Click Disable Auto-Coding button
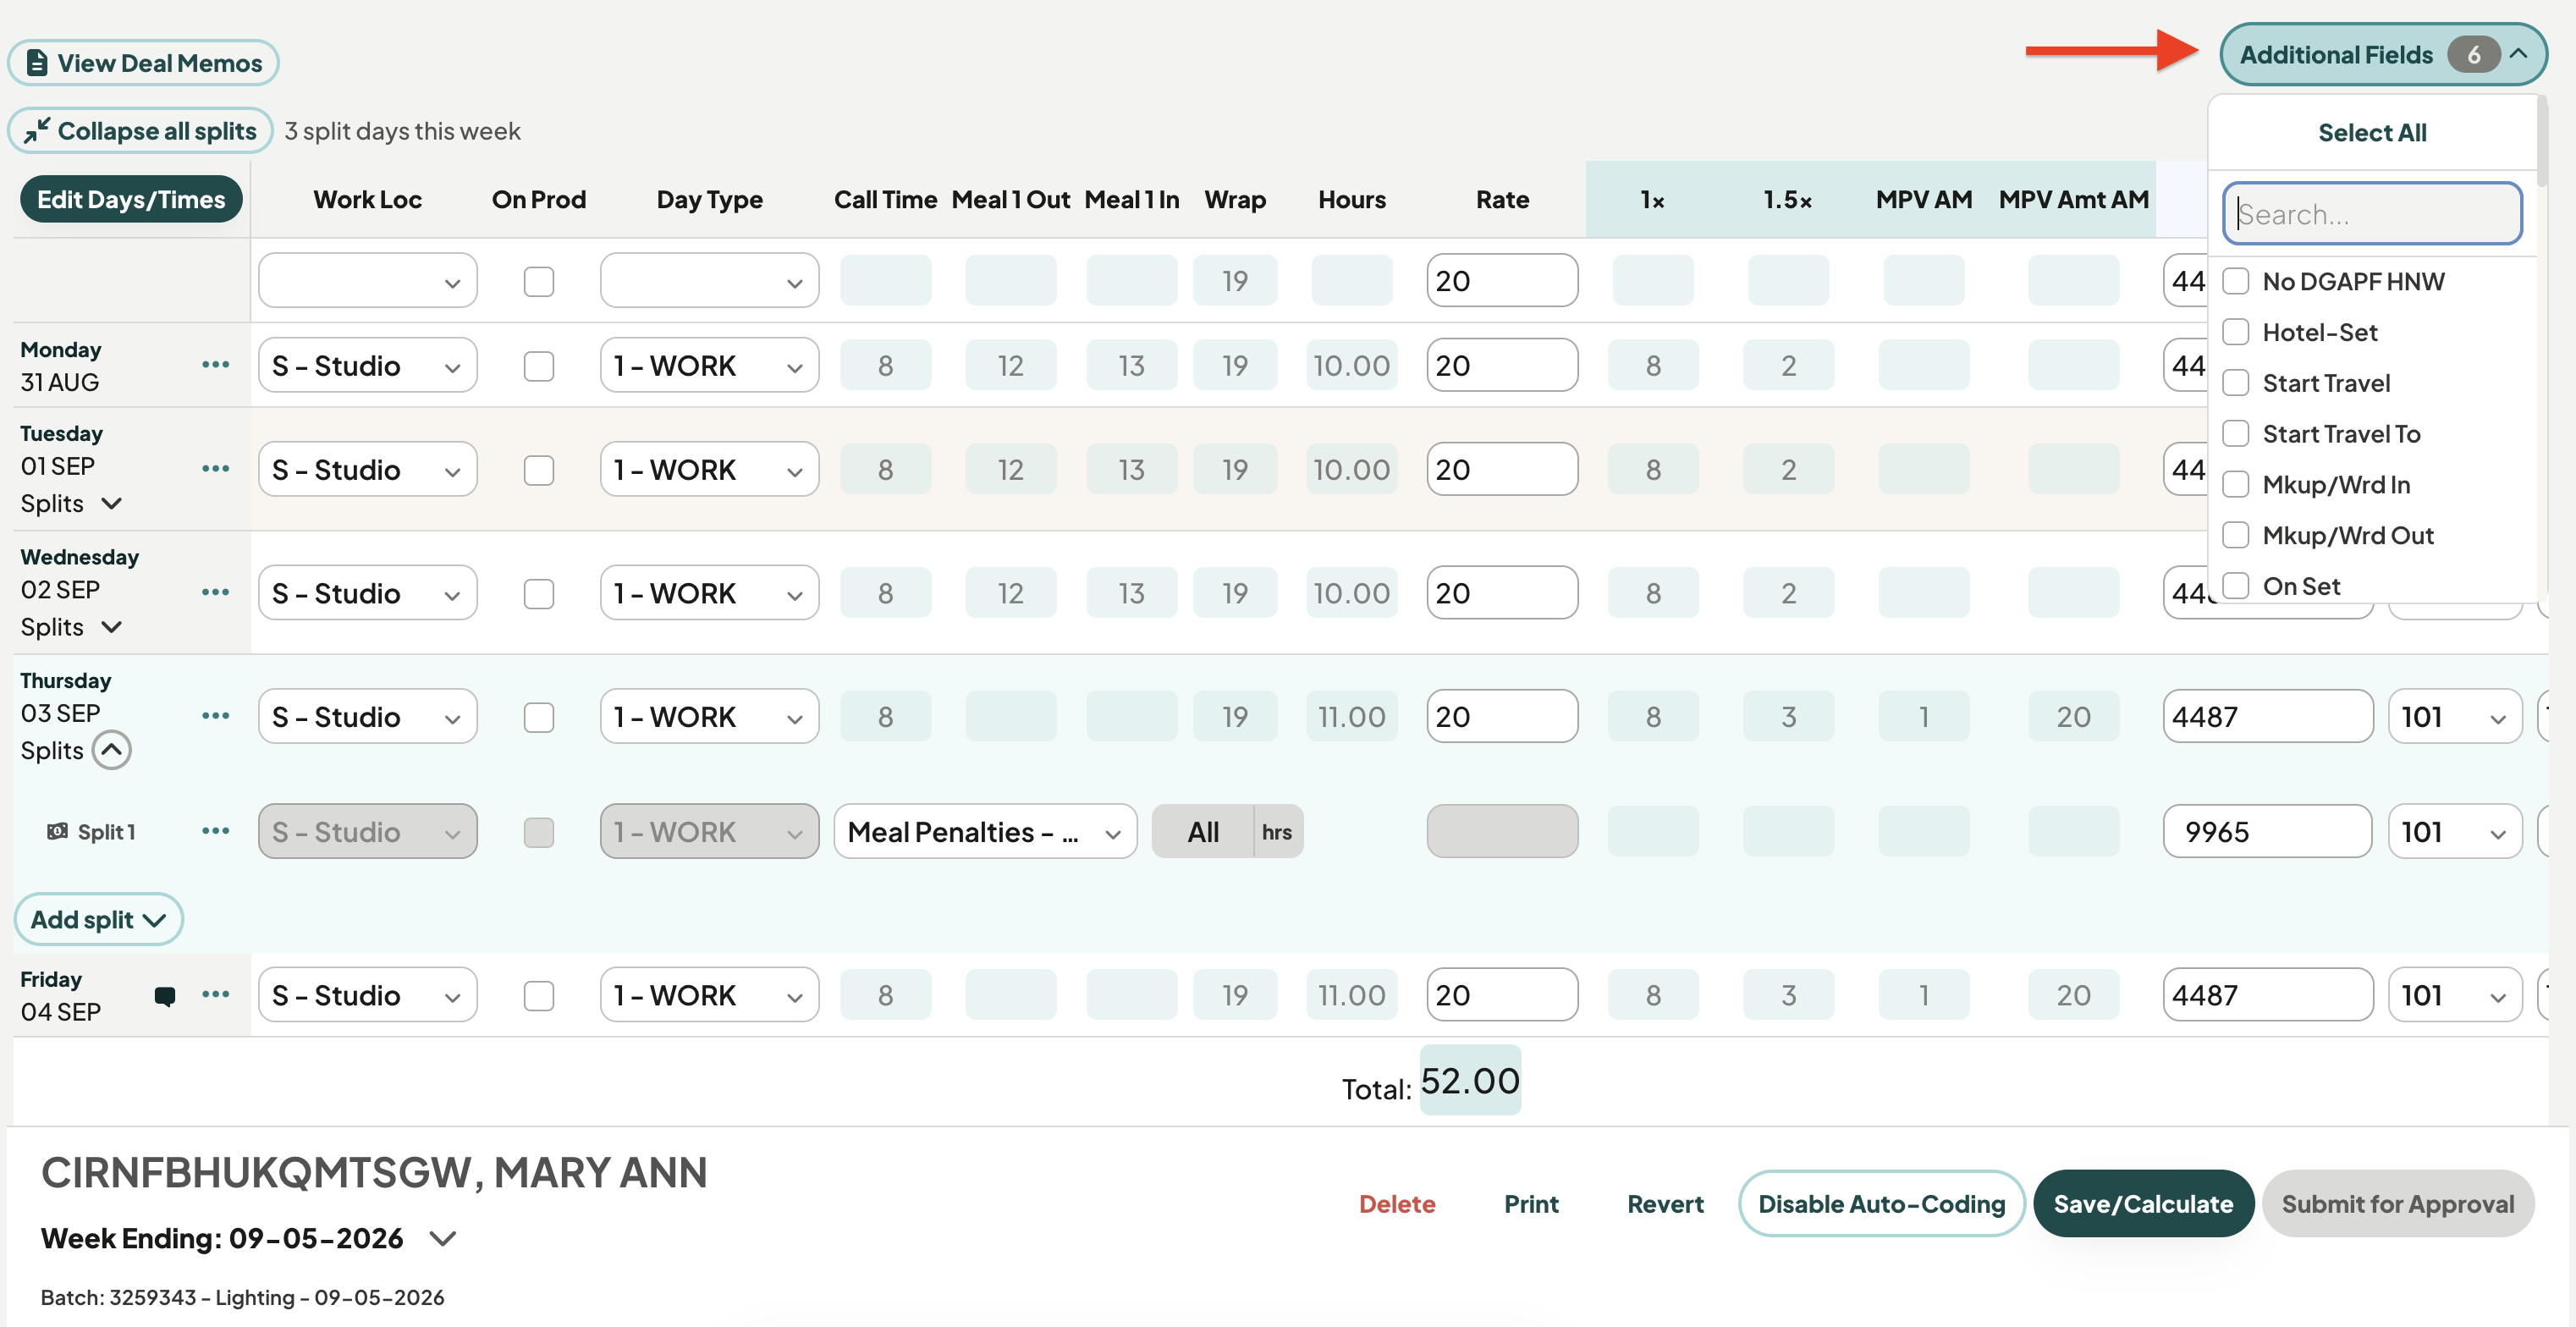The height and width of the screenshot is (1327, 2576). point(1881,1204)
